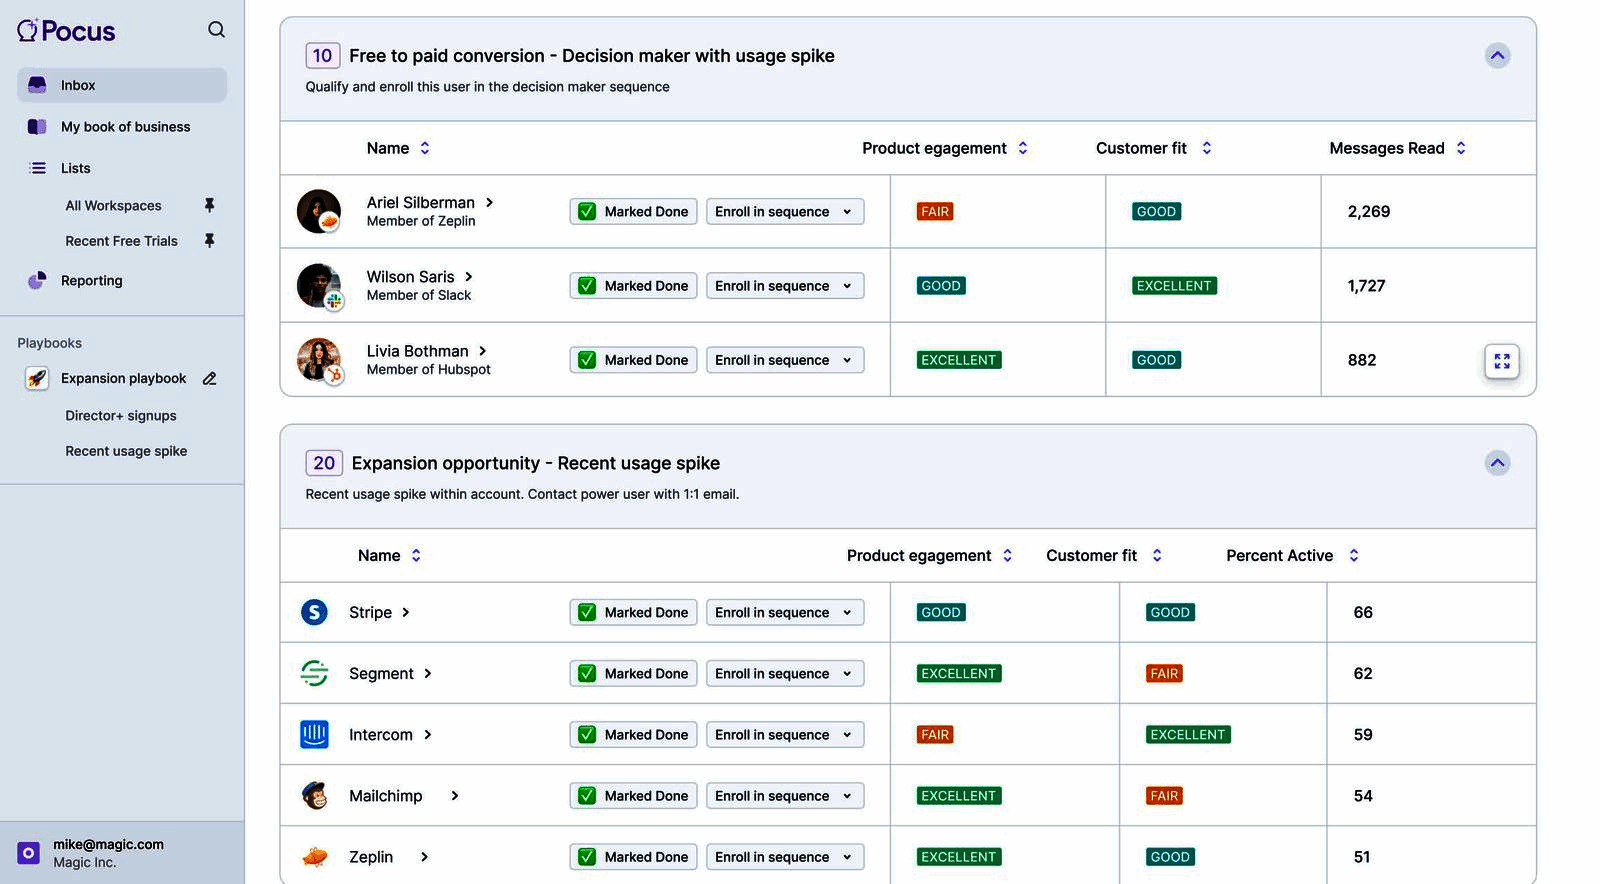Open My book of business
Screen dimensions: 1600x884
point(125,127)
